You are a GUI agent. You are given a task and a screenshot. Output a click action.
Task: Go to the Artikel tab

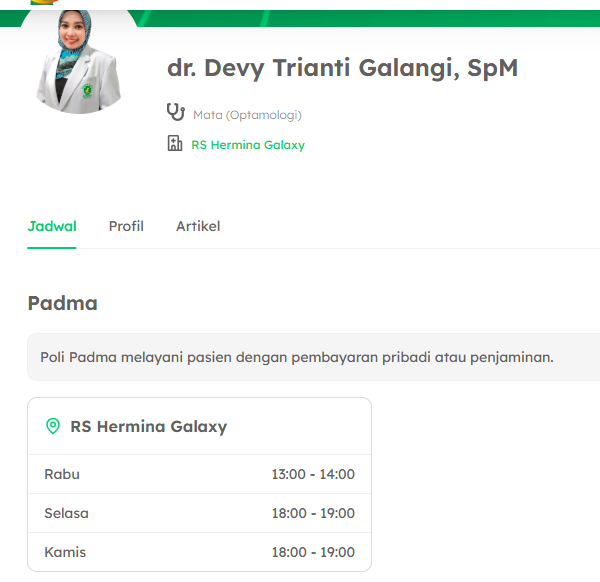pyautogui.click(x=198, y=226)
